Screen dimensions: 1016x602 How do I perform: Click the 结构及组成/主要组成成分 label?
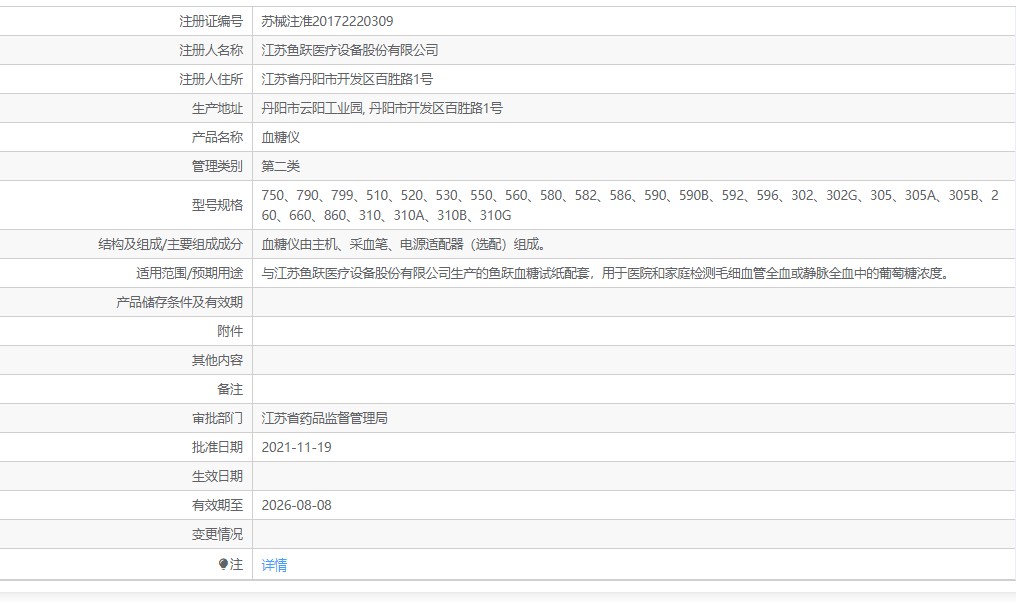[170, 244]
